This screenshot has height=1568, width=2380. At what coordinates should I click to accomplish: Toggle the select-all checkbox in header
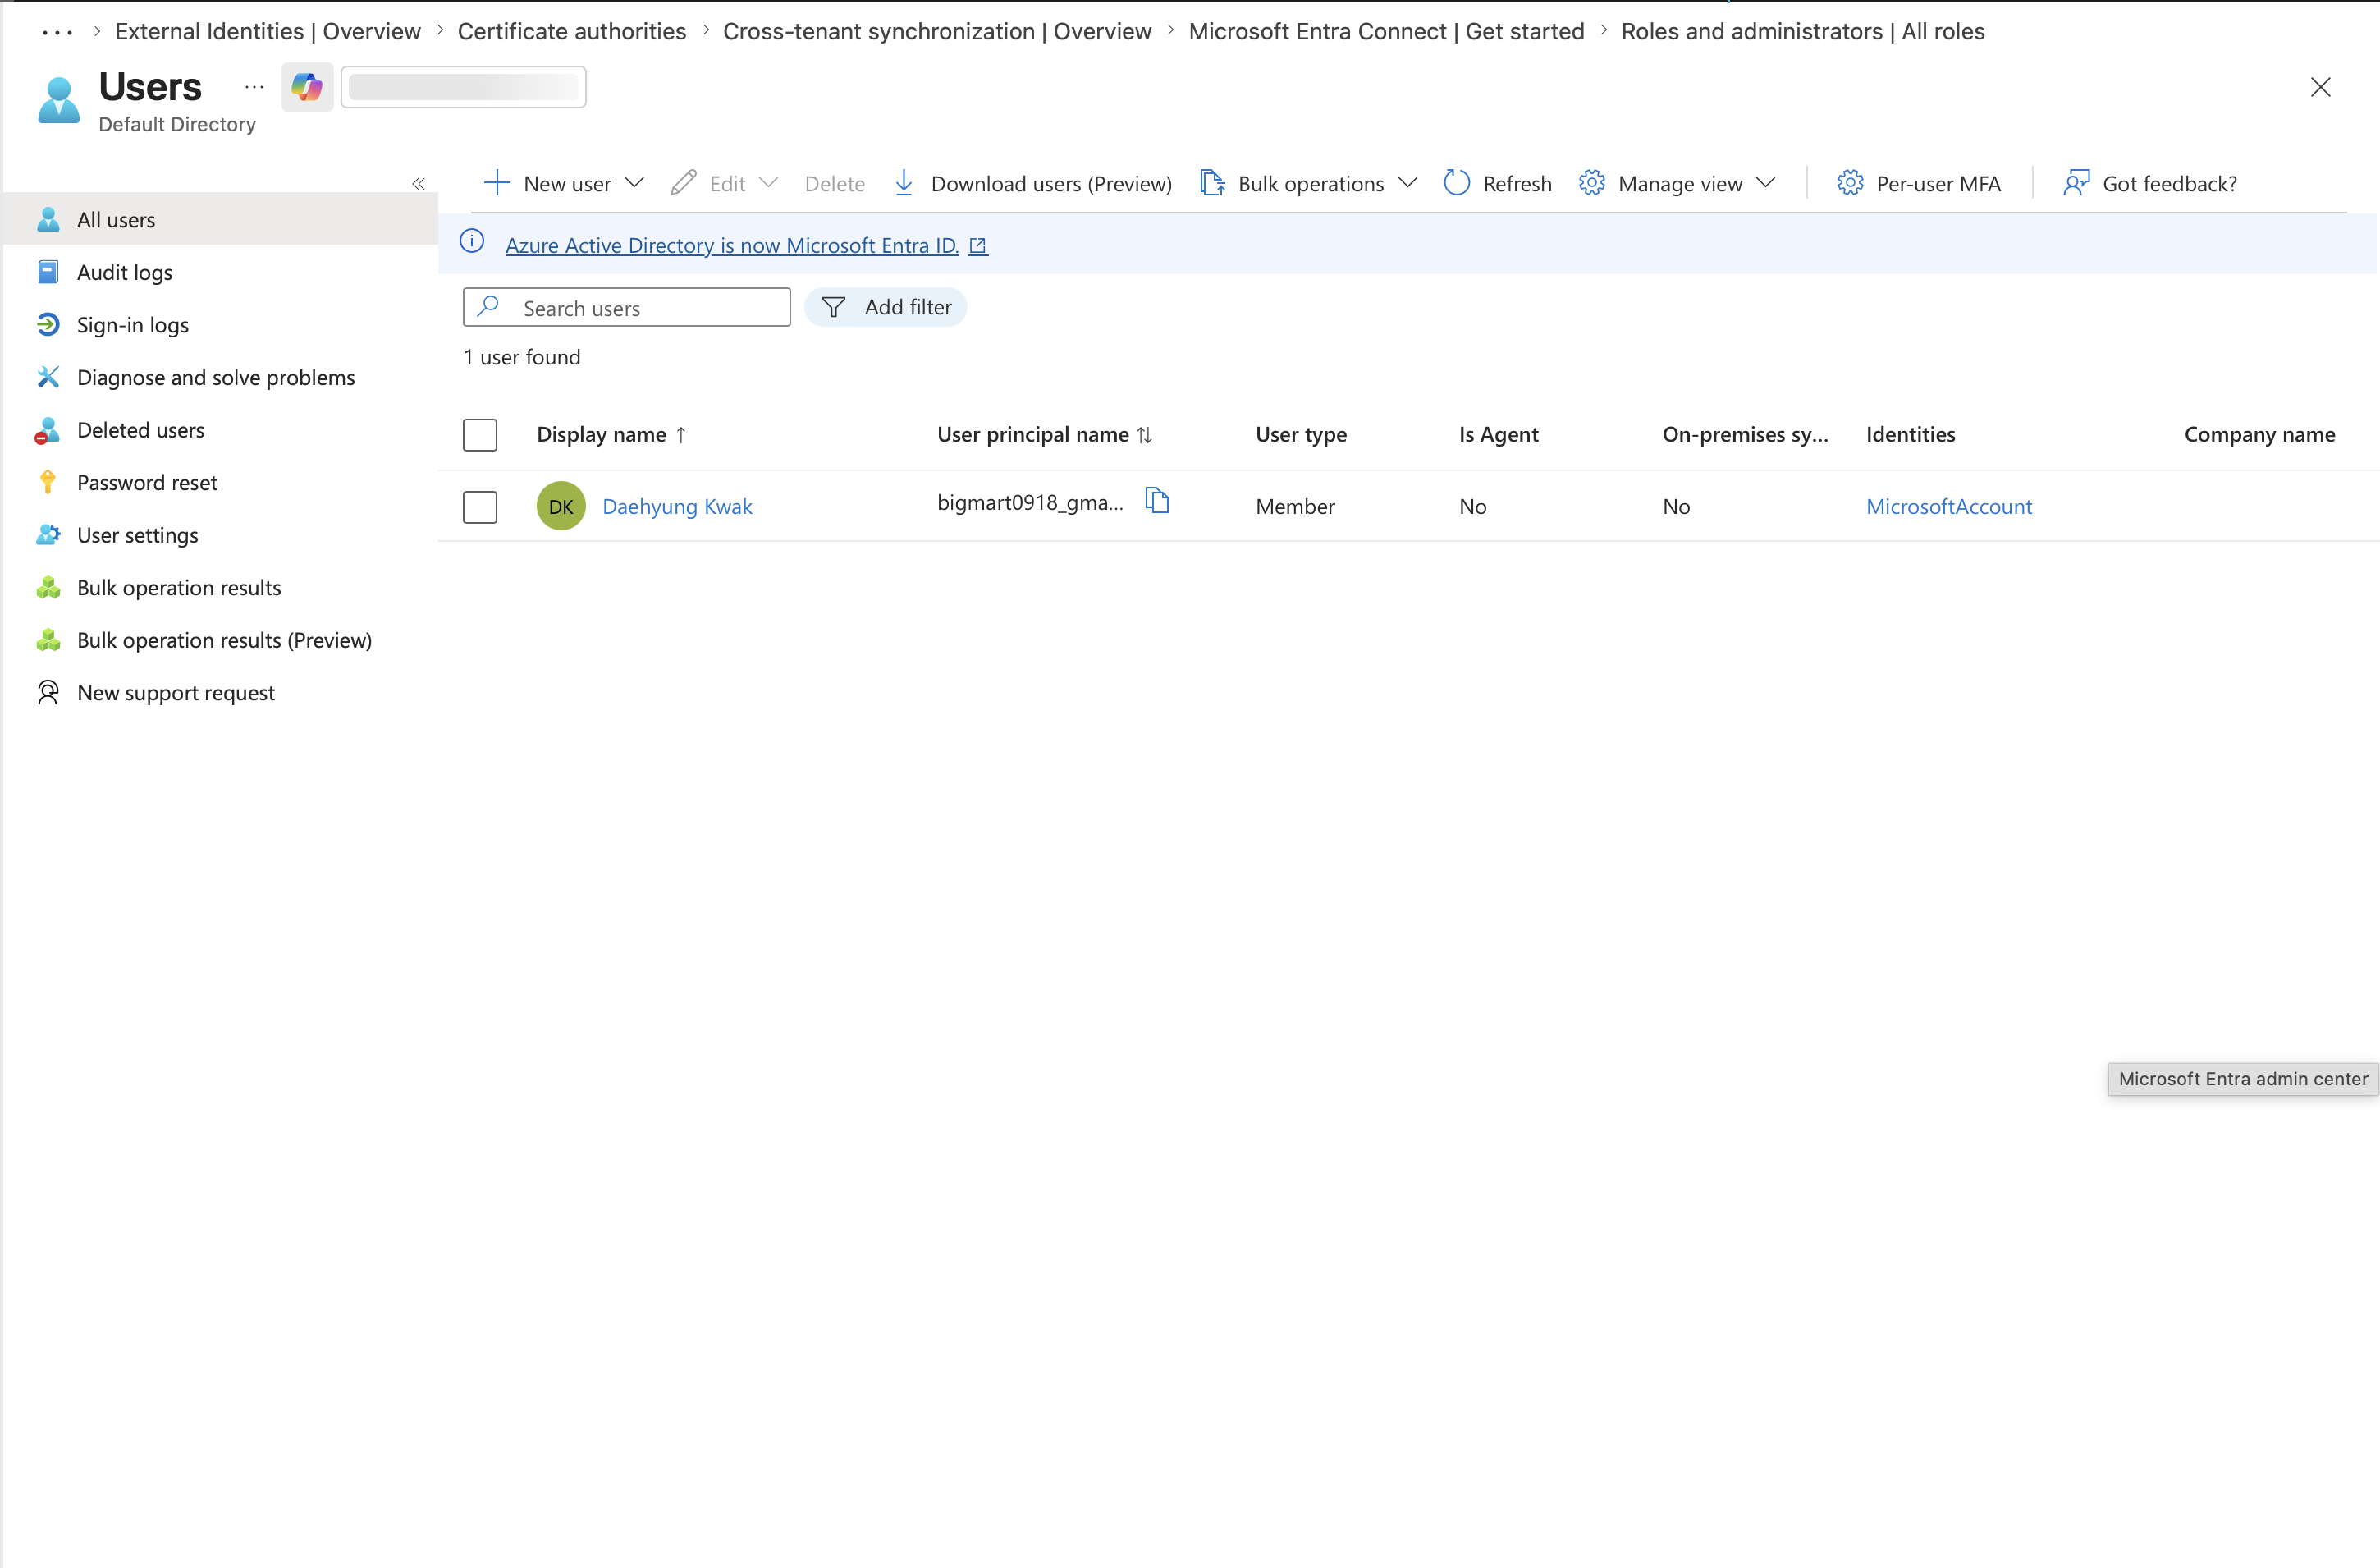click(x=480, y=434)
